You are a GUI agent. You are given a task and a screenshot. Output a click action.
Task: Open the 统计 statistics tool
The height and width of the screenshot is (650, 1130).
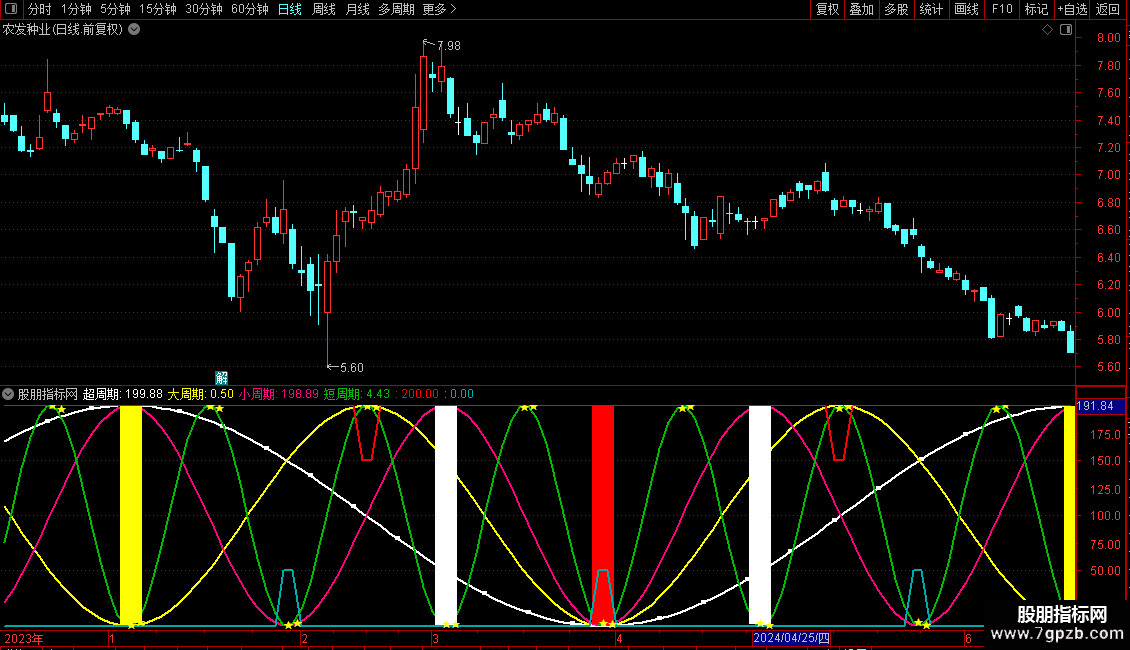pos(930,9)
